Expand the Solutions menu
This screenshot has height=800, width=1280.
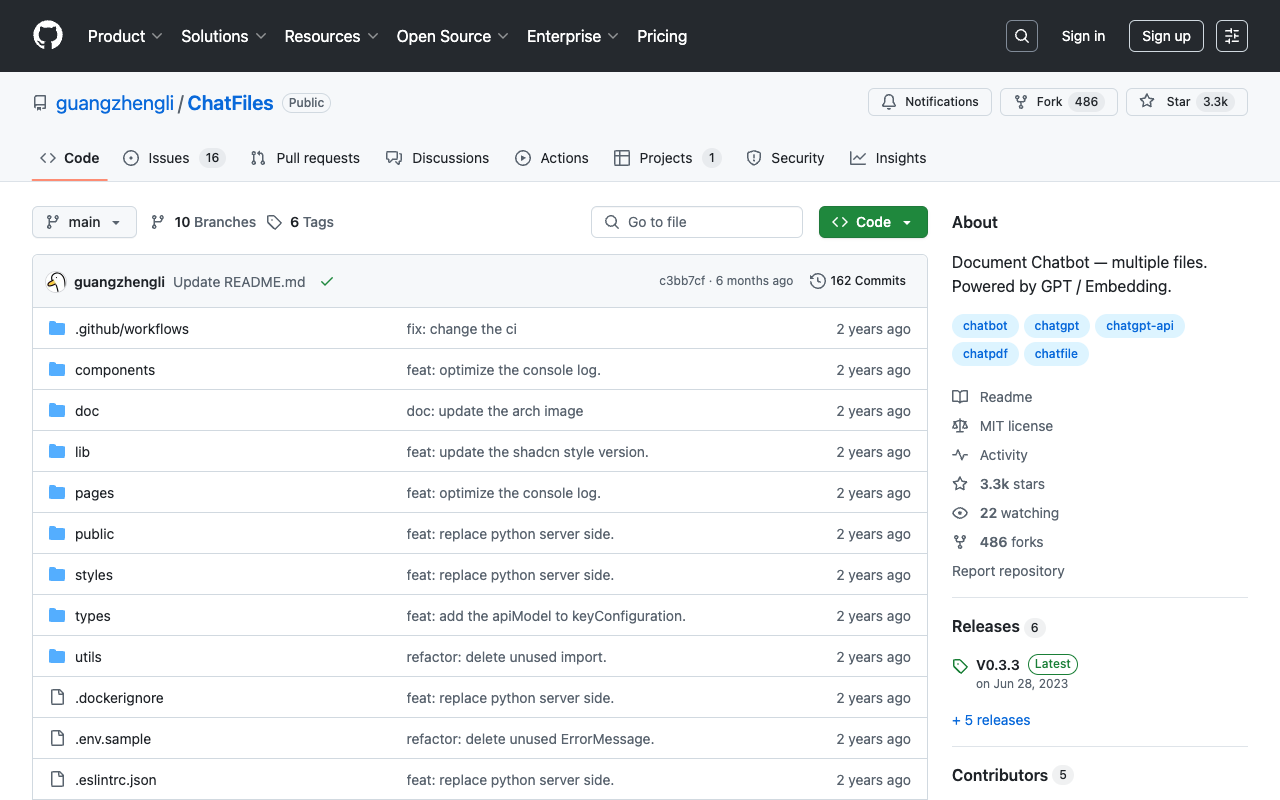pyautogui.click(x=224, y=36)
